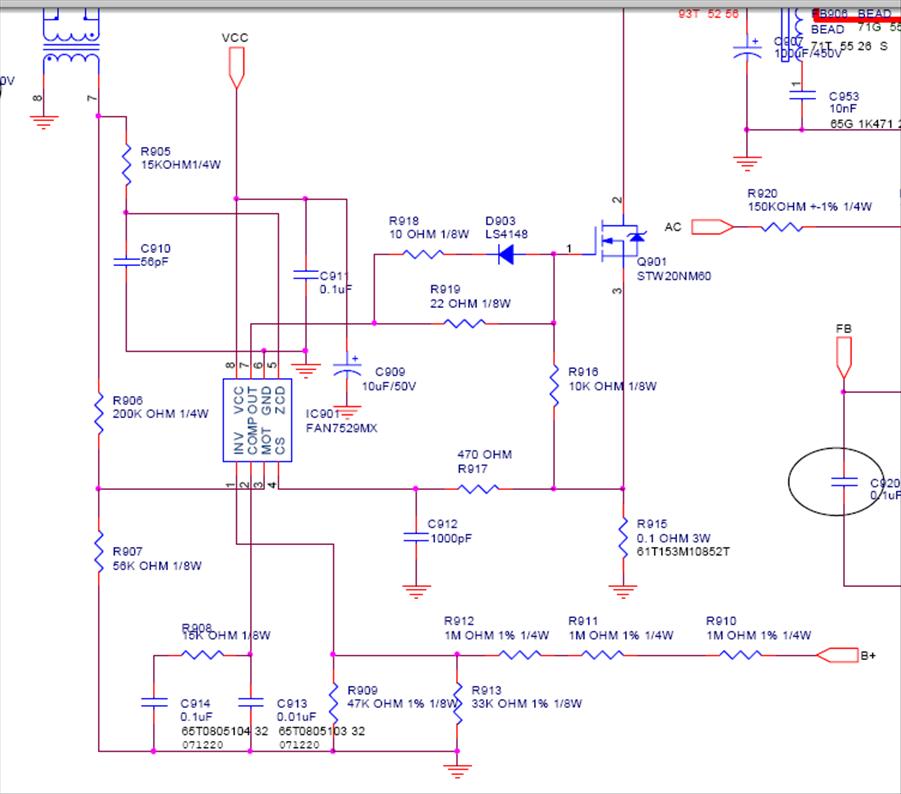Click the "47K OHM 1% 1/8W" value text

coord(402,704)
